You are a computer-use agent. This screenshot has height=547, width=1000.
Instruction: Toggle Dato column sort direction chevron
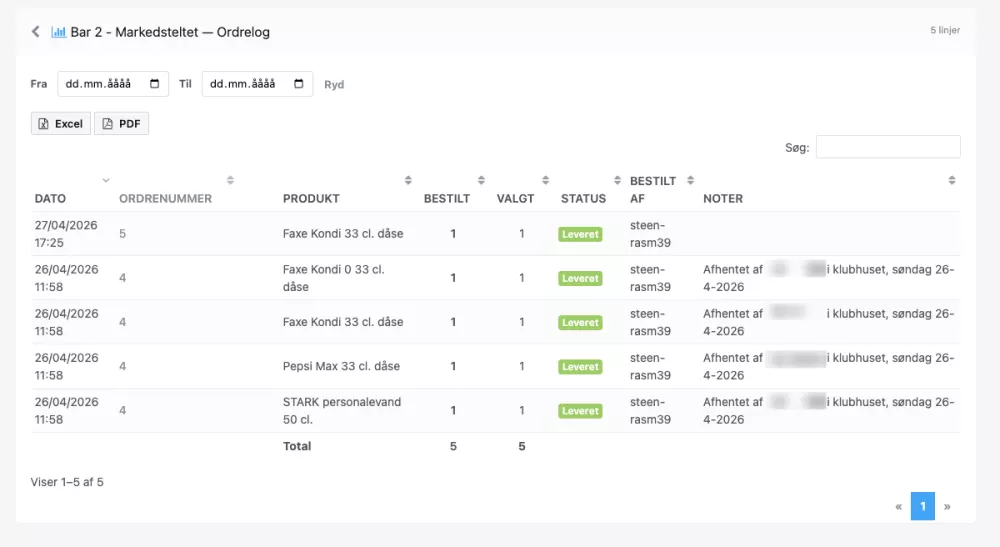click(x=106, y=180)
